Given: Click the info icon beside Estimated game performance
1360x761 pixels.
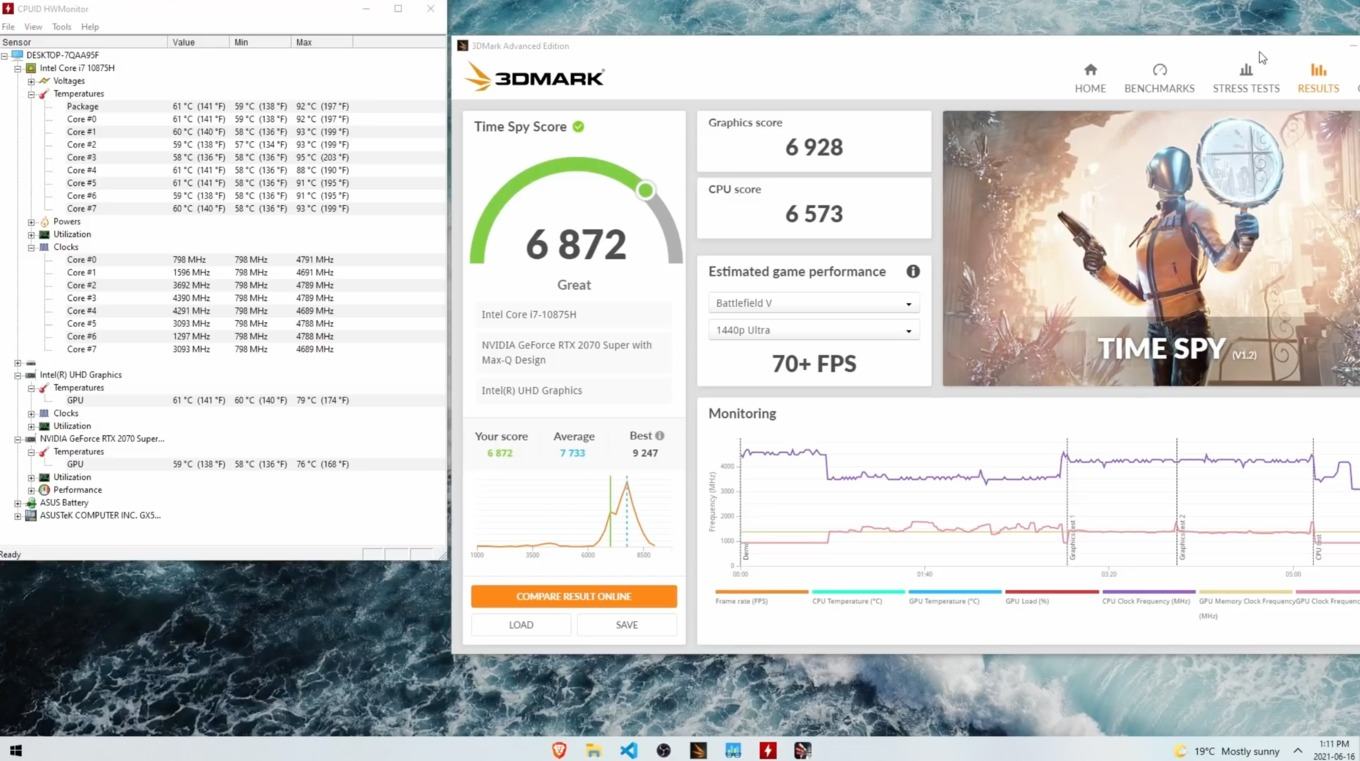Looking at the screenshot, I should pyautogui.click(x=912, y=271).
